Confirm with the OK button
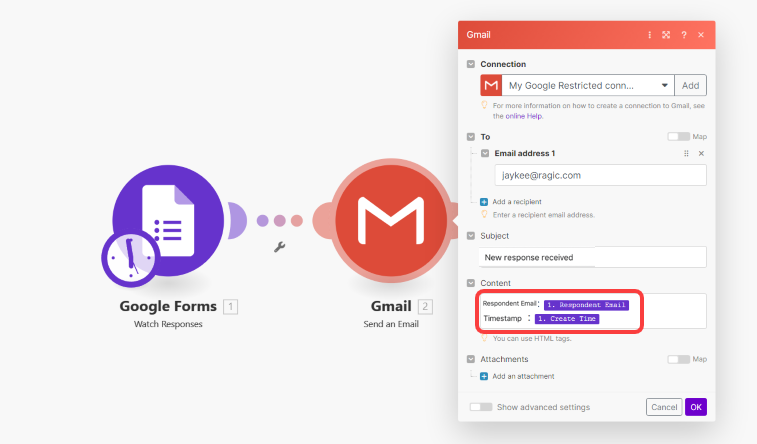Viewport: 757px width, 444px height. (696, 407)
